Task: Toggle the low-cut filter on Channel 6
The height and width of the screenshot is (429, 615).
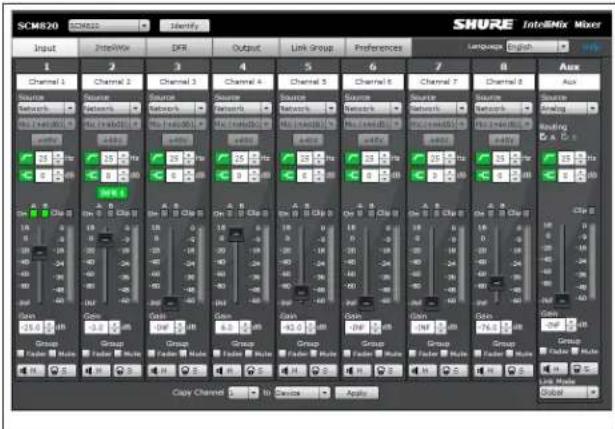Action: [353, 158]
